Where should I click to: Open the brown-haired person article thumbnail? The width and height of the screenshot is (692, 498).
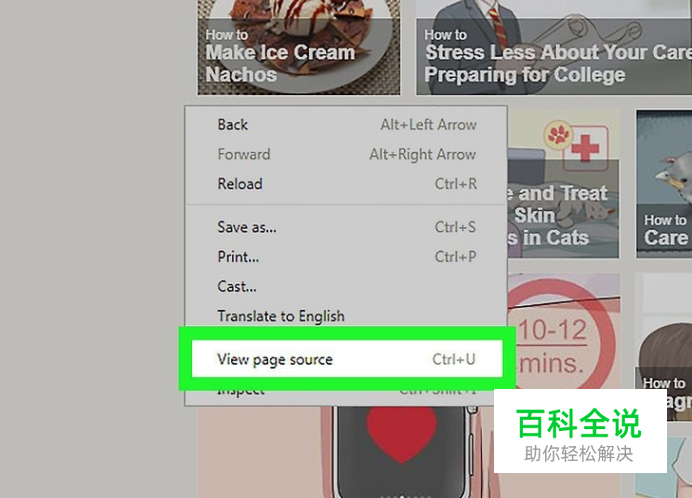point(664,344)
